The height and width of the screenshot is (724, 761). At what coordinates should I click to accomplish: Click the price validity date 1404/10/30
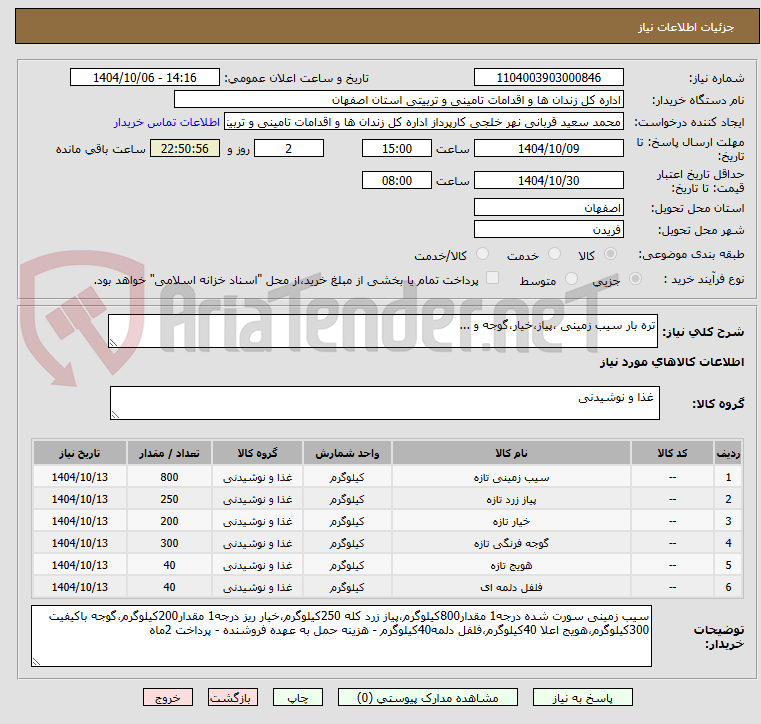[548, 181]
